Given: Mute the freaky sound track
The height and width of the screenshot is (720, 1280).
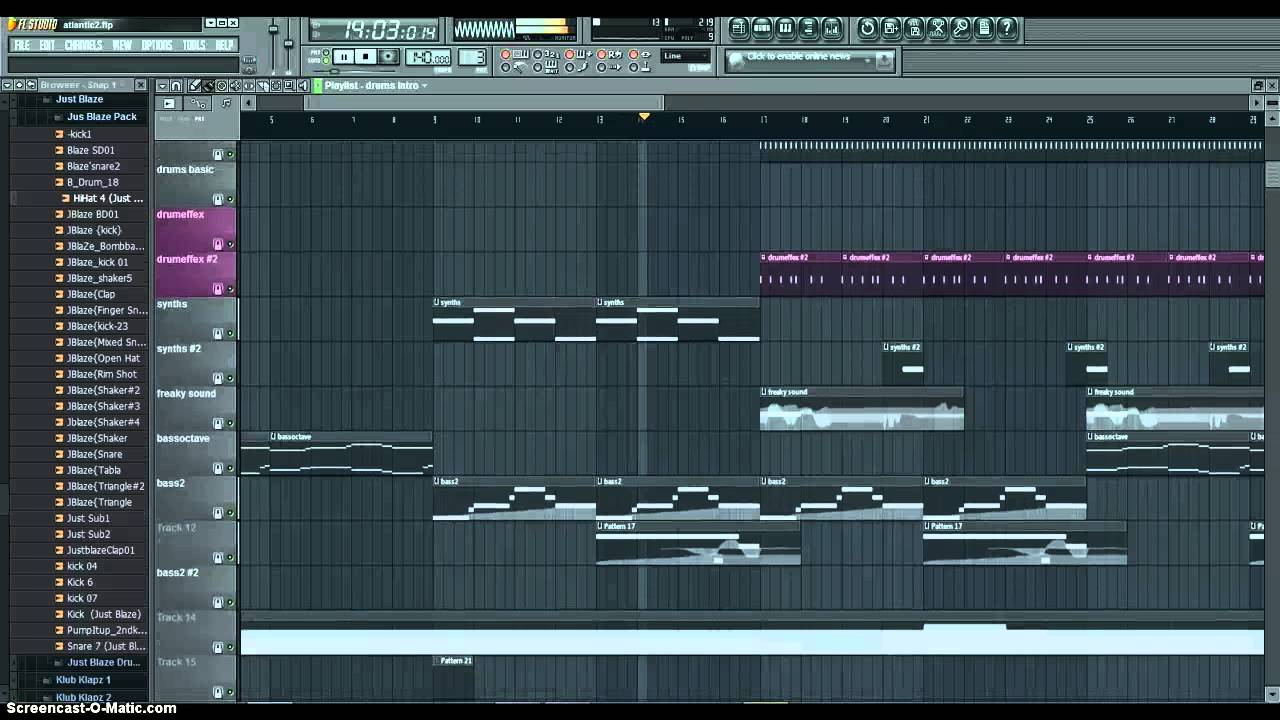Looking at the screenshot, I should [230, 423].
